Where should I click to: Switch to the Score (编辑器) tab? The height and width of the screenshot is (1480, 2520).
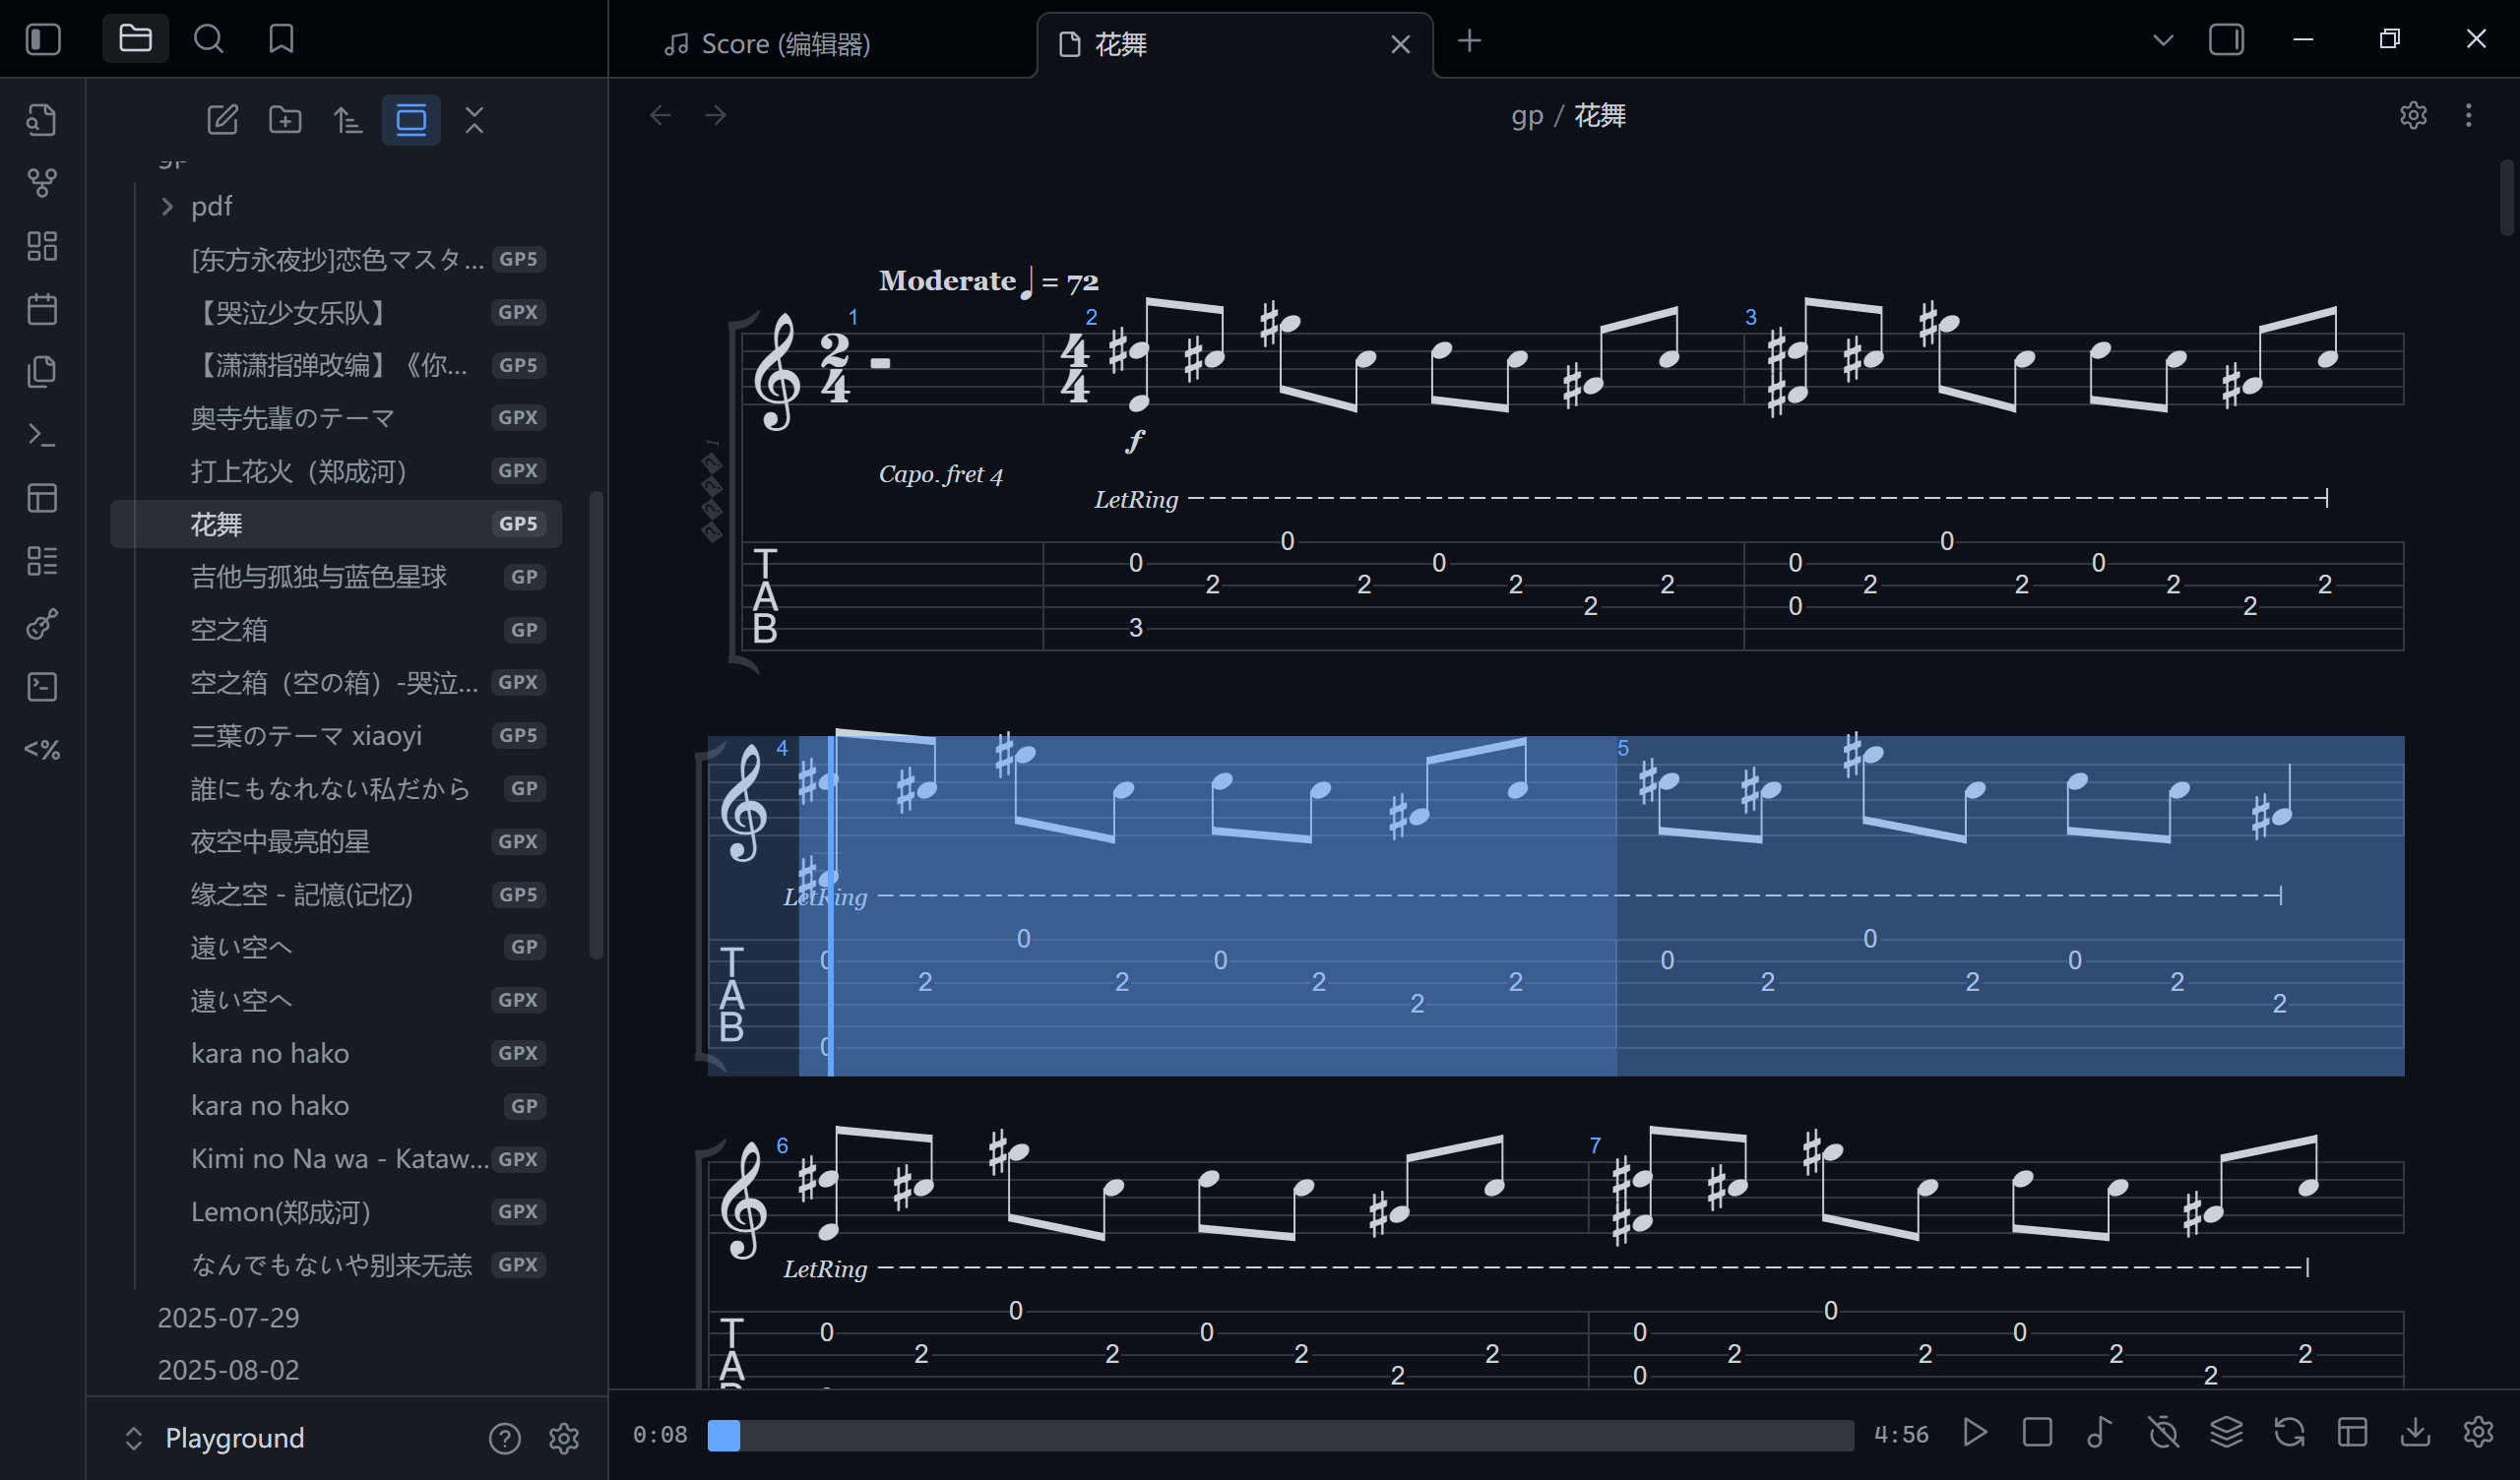pyautogui.click(x=785, y=44)
